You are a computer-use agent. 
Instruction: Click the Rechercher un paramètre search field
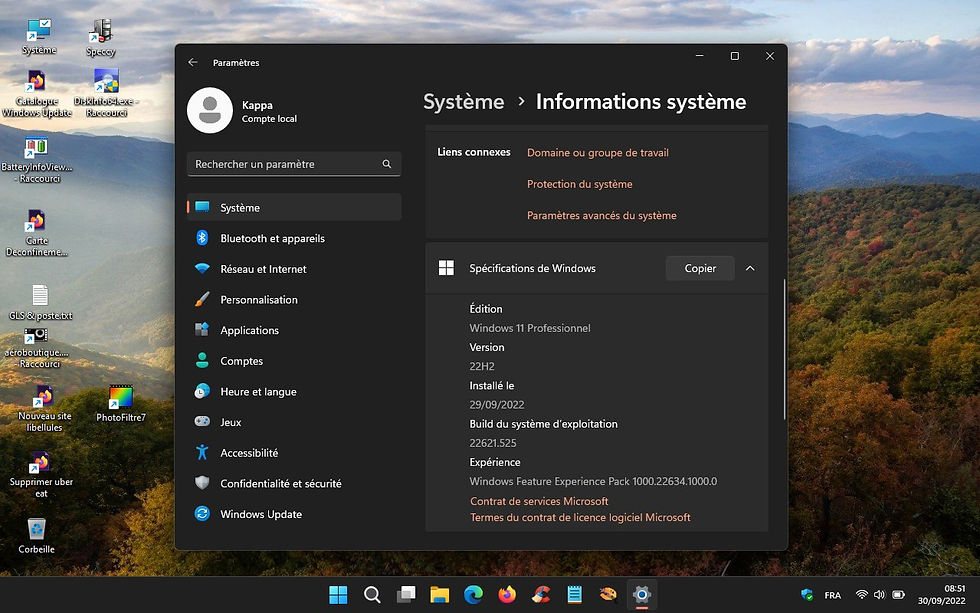tap(294, 164)
